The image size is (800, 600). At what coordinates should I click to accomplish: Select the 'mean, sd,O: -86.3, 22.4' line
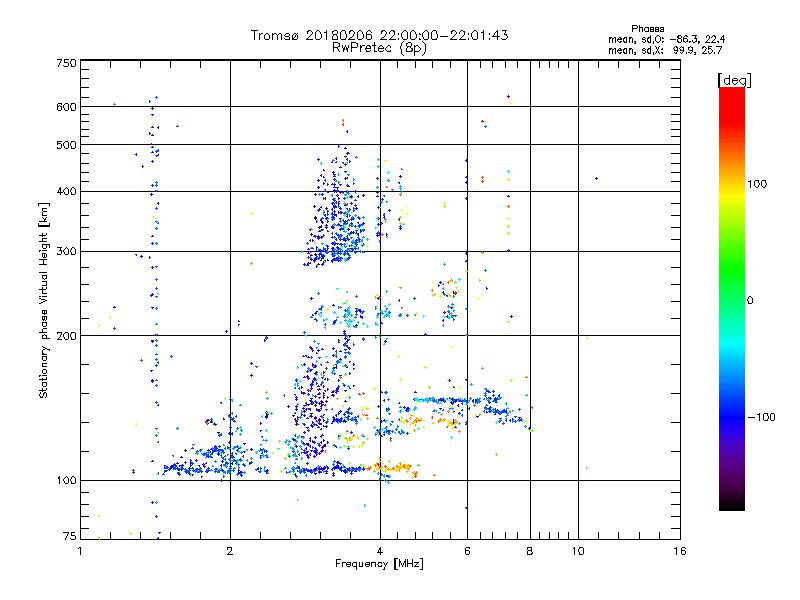tap(666, 39)
